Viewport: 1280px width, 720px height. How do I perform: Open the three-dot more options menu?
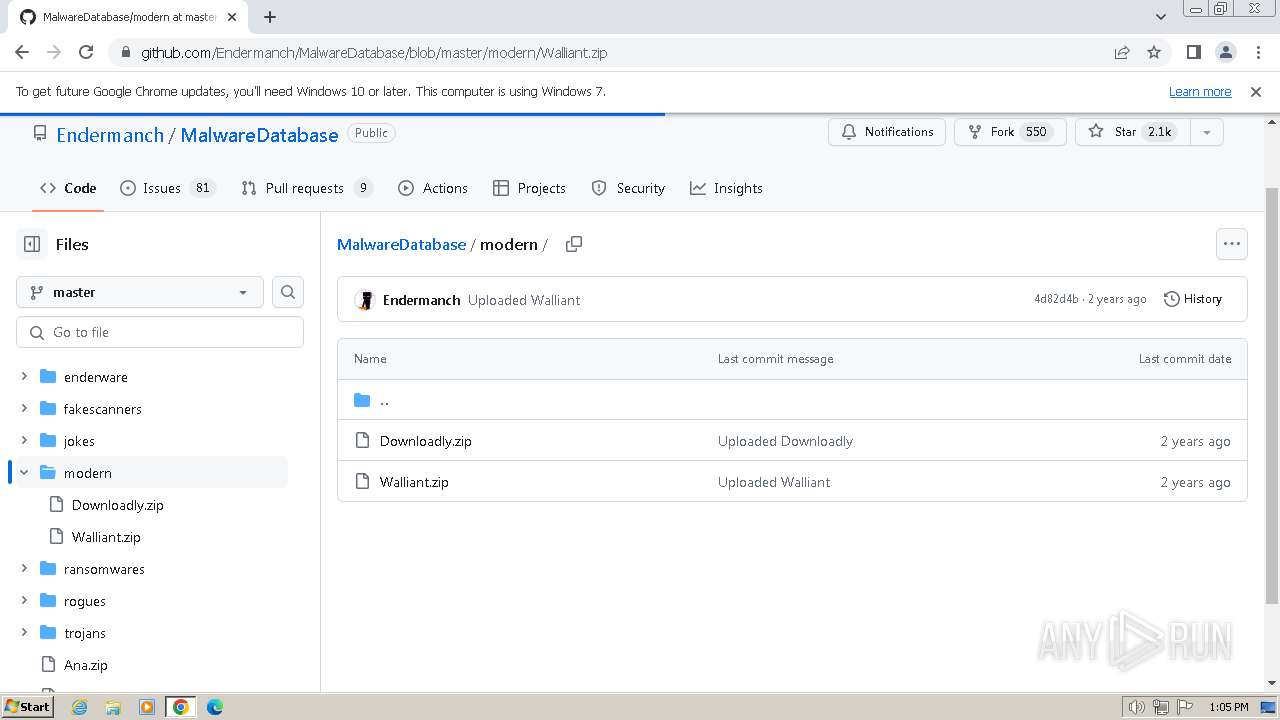click(x=1231, y=244)
